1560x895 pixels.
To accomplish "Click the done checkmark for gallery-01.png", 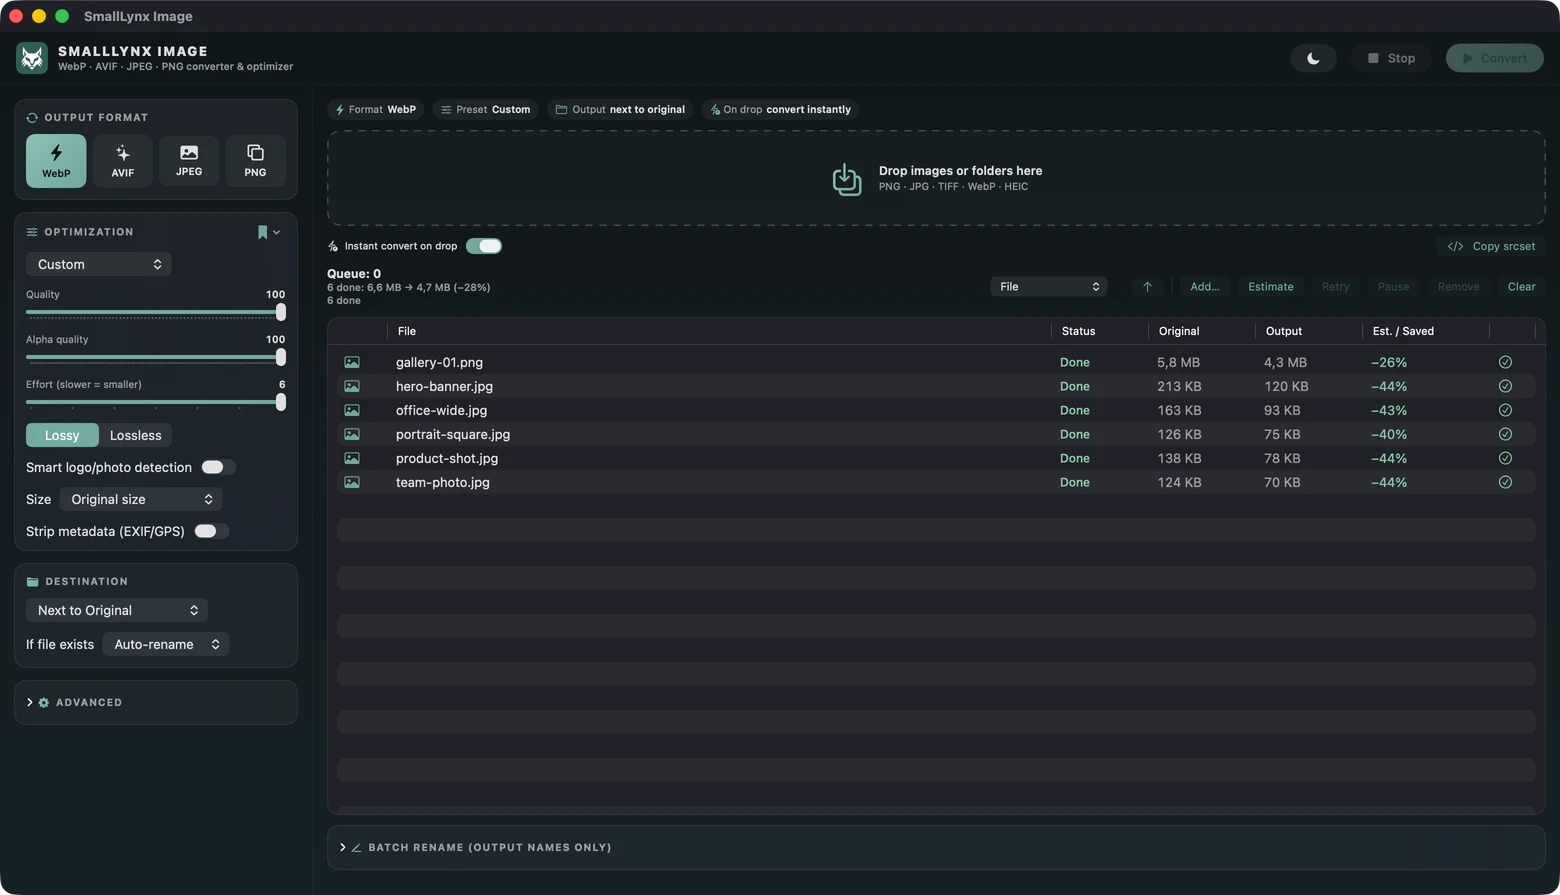I will pos(1505,362).
